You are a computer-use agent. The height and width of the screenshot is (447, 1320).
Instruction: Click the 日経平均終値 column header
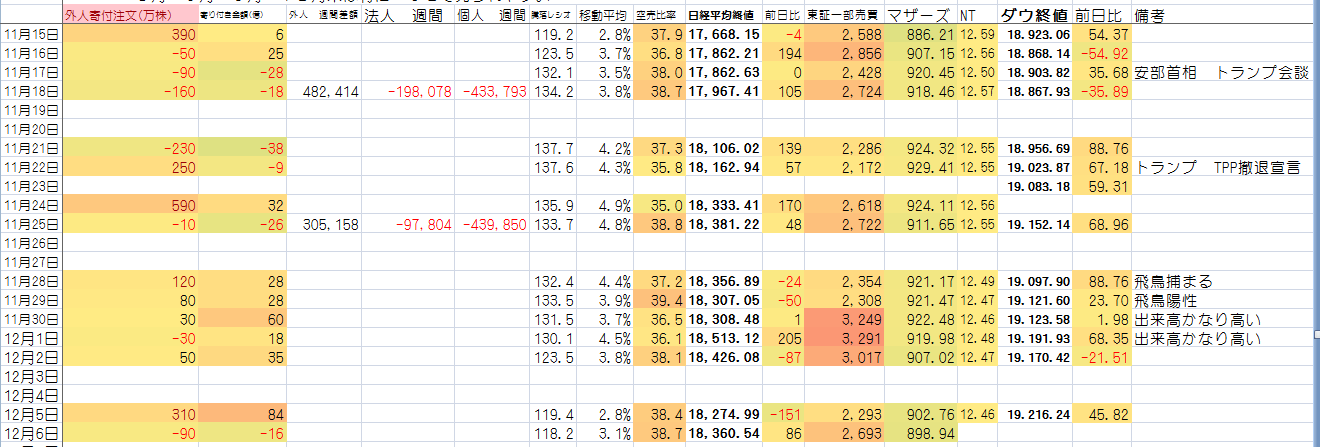pos(723,16)
